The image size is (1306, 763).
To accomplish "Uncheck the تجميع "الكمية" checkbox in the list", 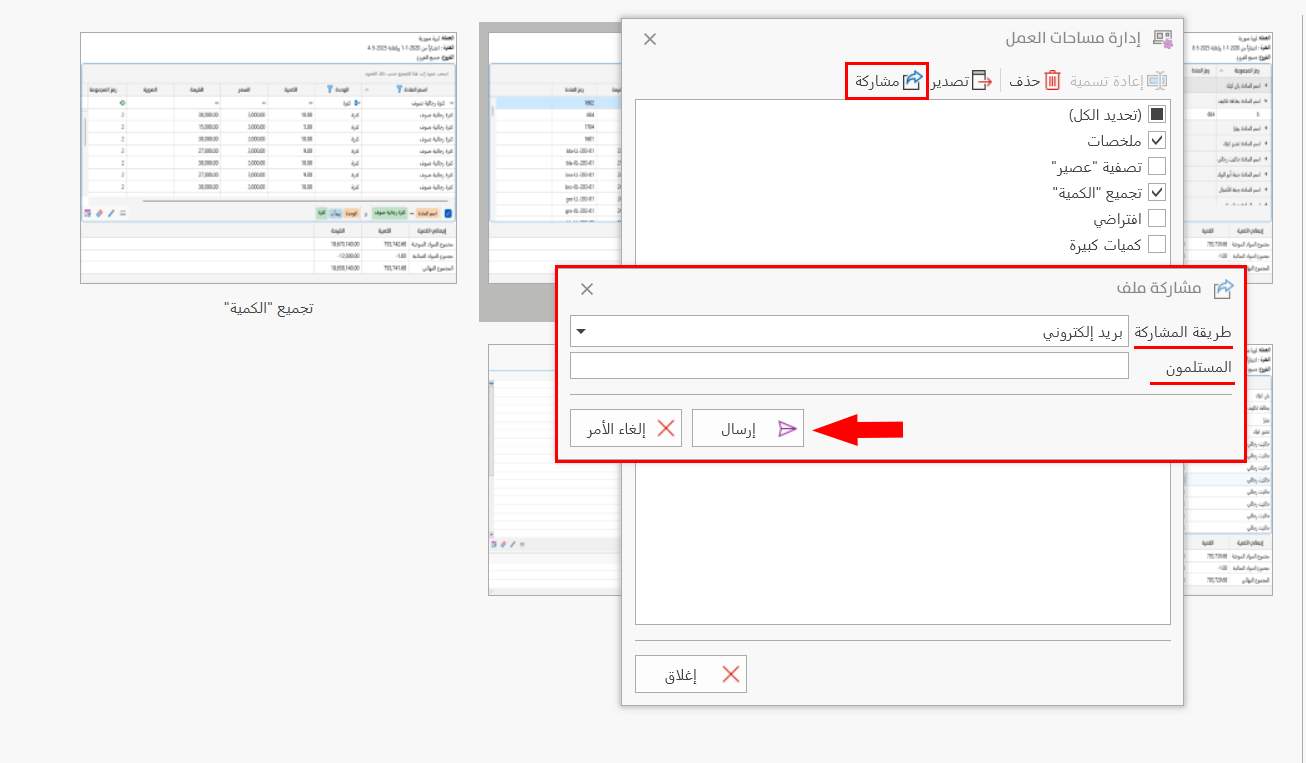I will click(1156, 193).
